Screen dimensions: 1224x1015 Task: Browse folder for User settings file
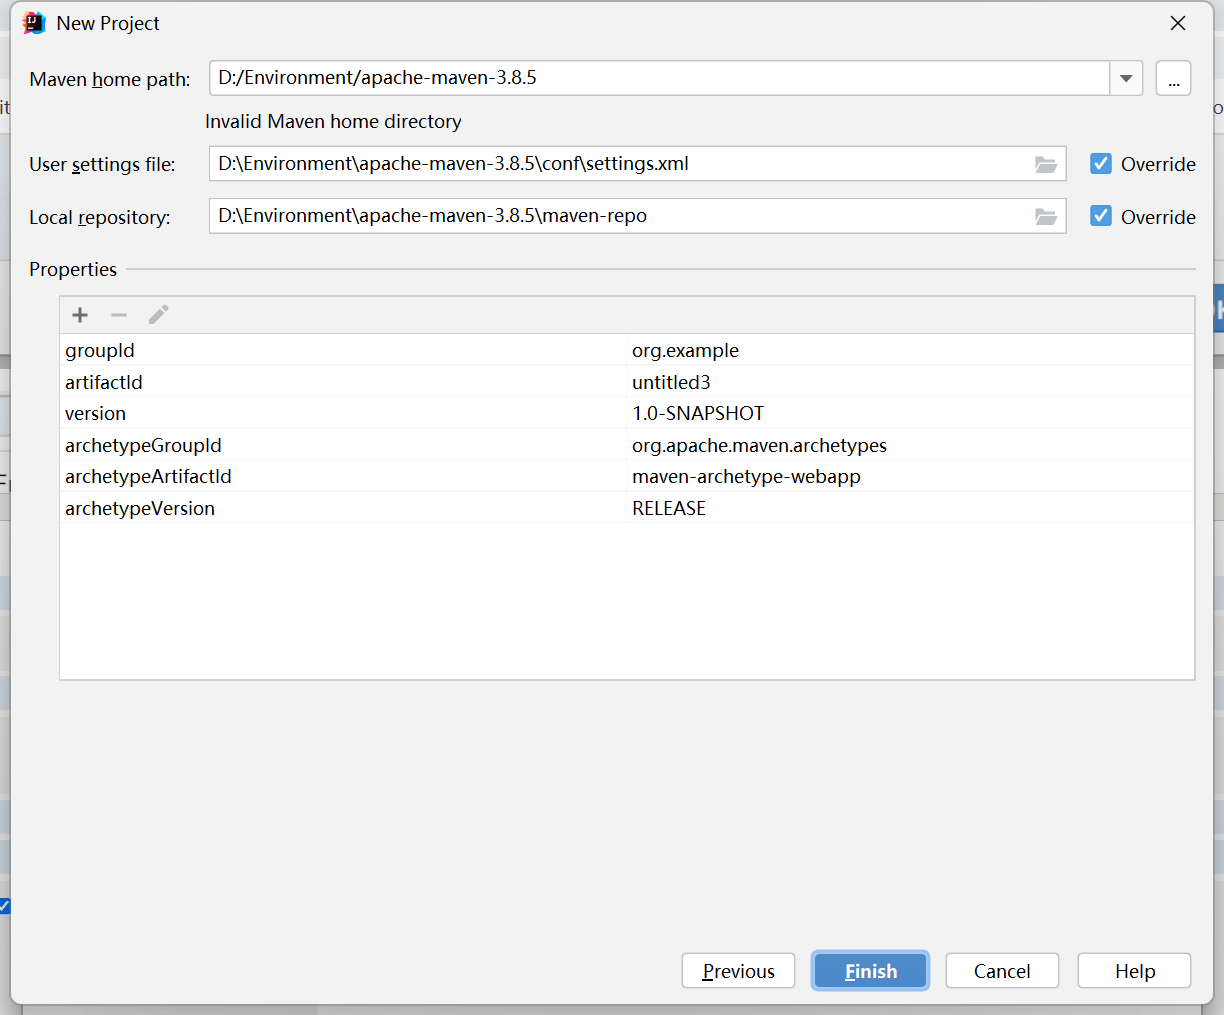tap(1045, 164)
